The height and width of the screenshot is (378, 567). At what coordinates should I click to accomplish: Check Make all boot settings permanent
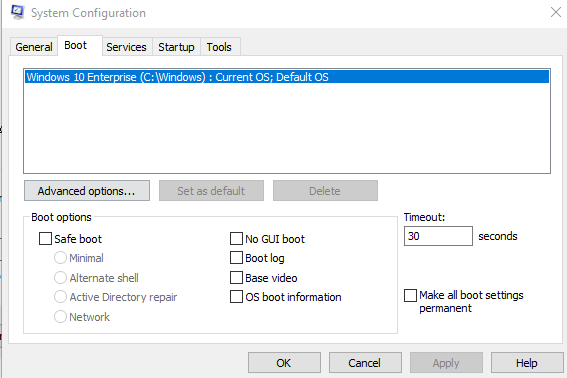410,296
